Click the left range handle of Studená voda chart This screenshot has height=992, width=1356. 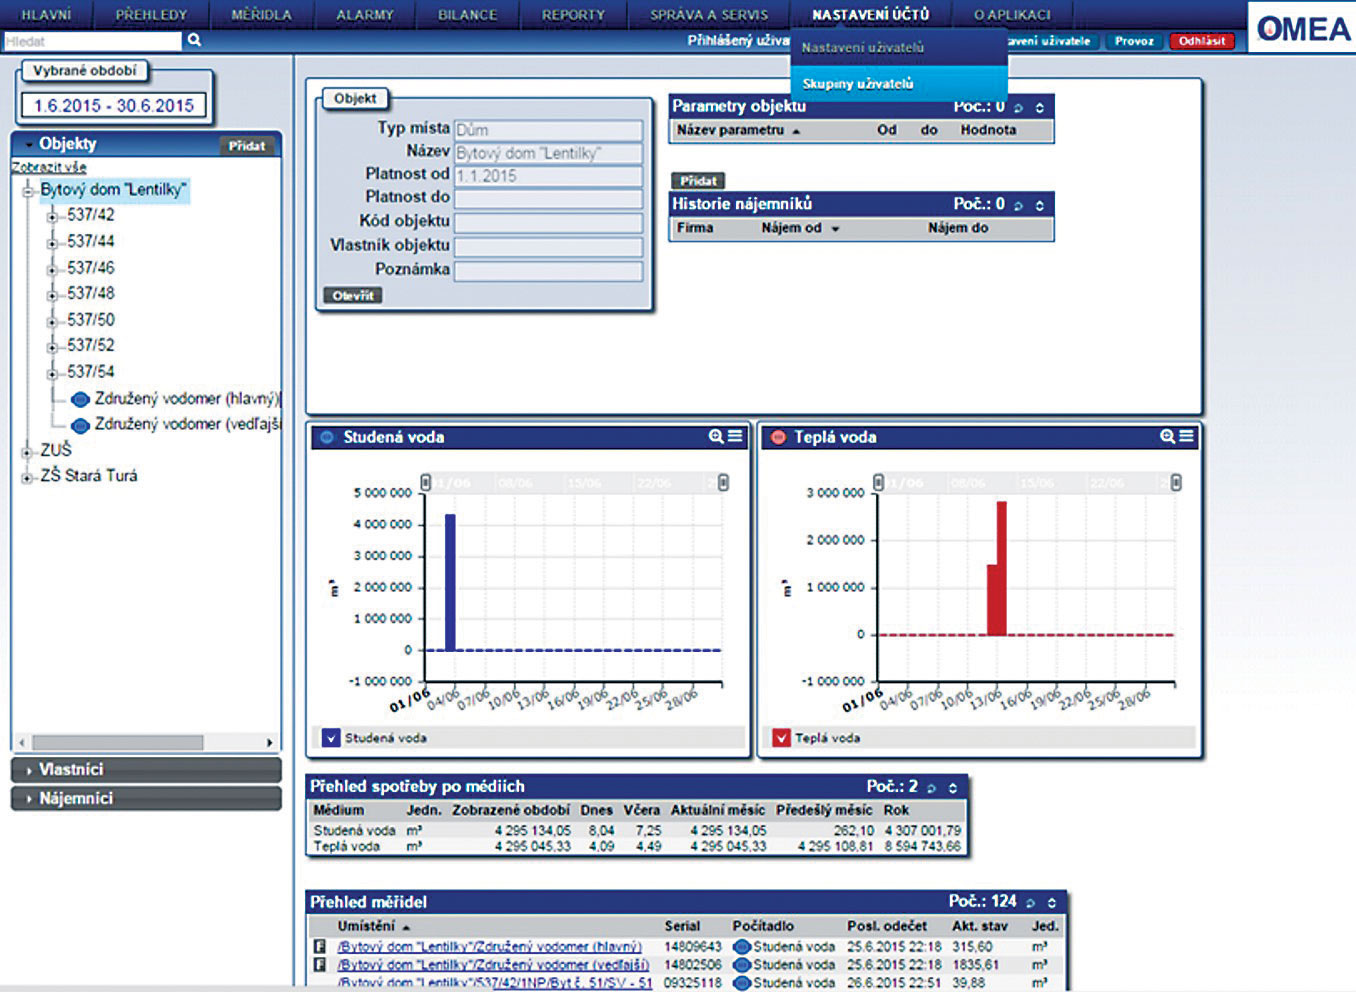point(426,483)
